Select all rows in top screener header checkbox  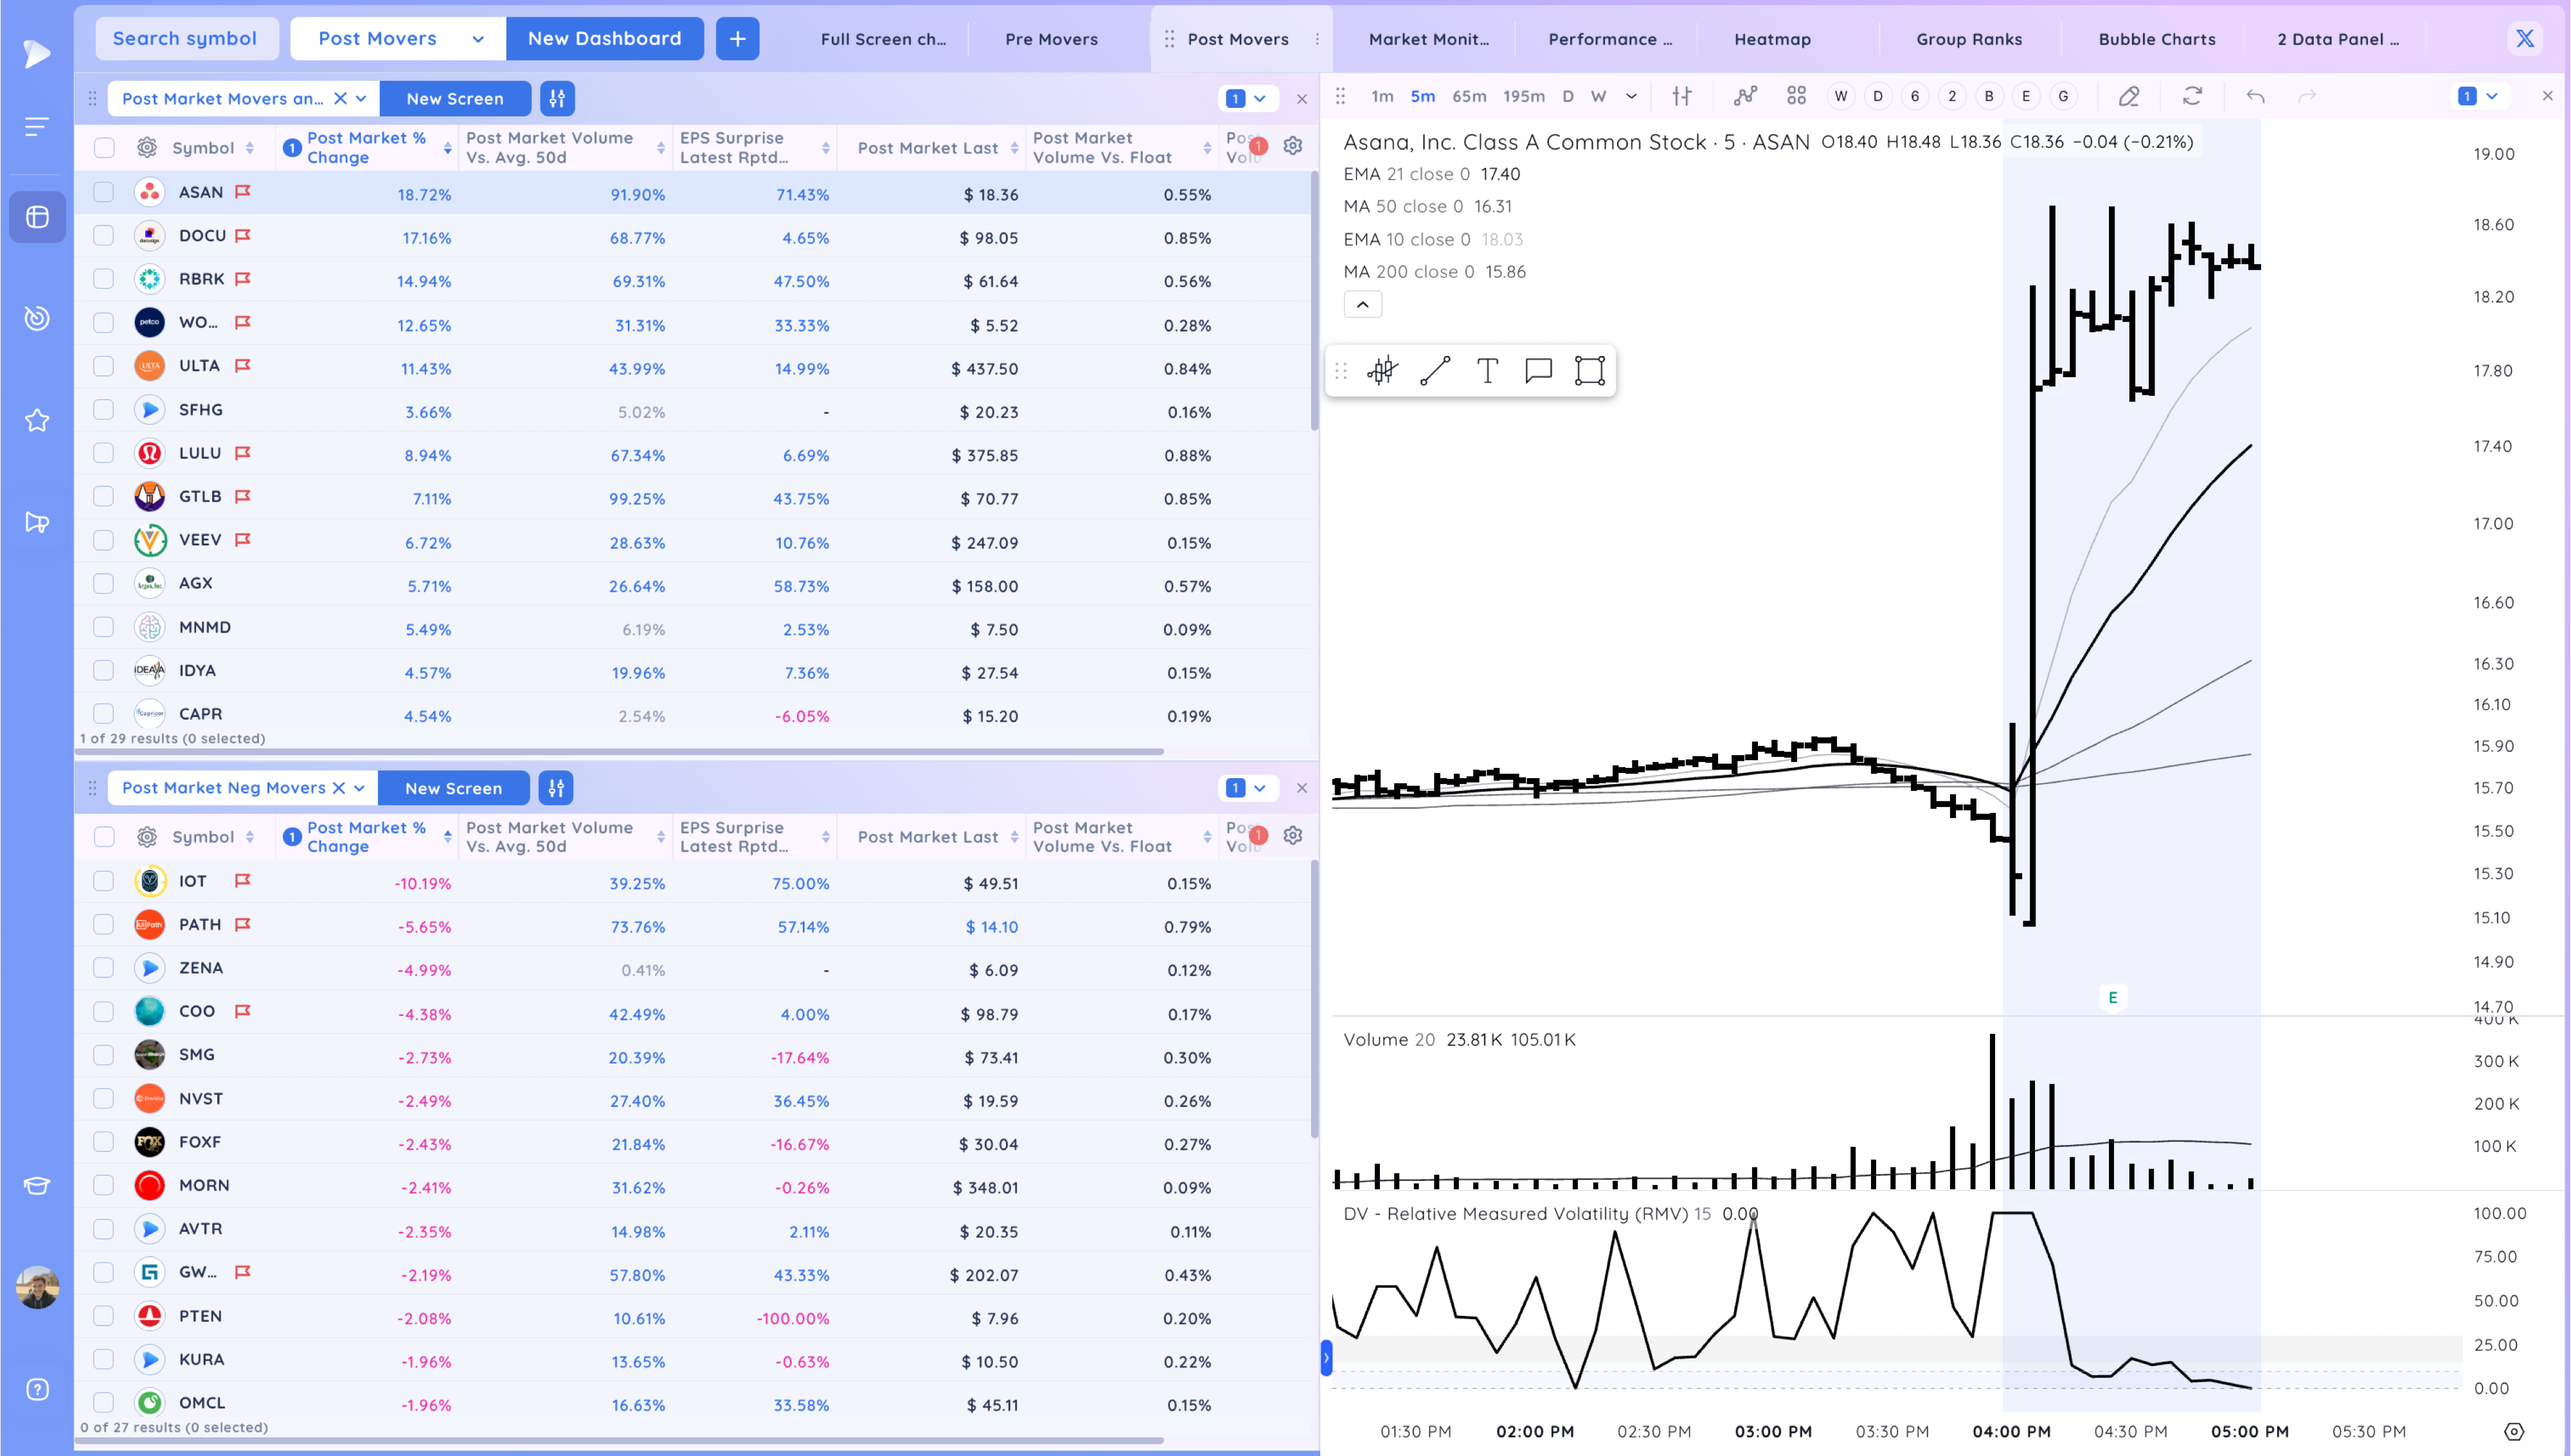tap(104, 148)
